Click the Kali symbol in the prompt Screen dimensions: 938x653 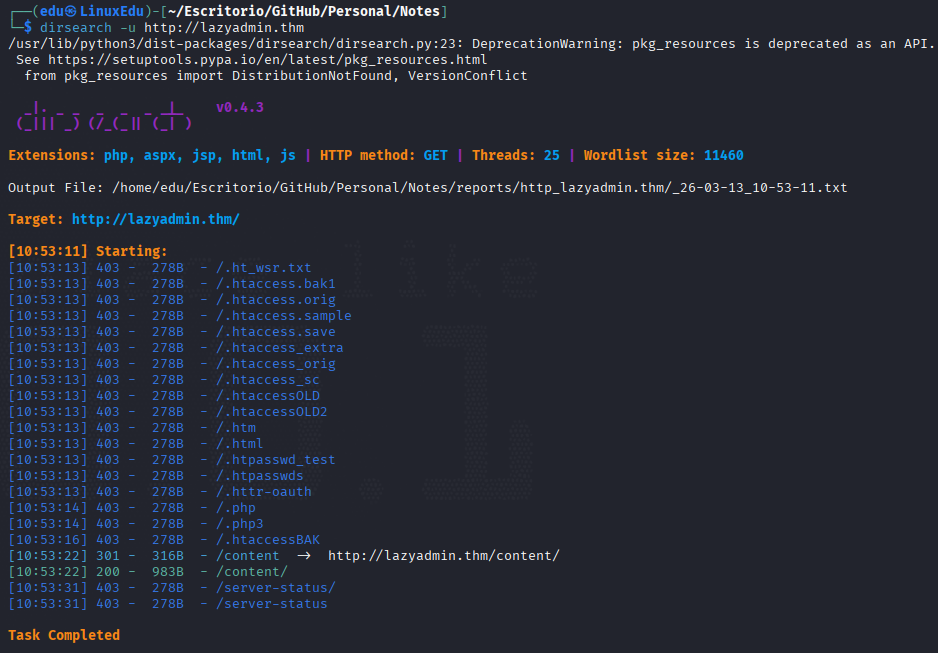click(71, 11)
